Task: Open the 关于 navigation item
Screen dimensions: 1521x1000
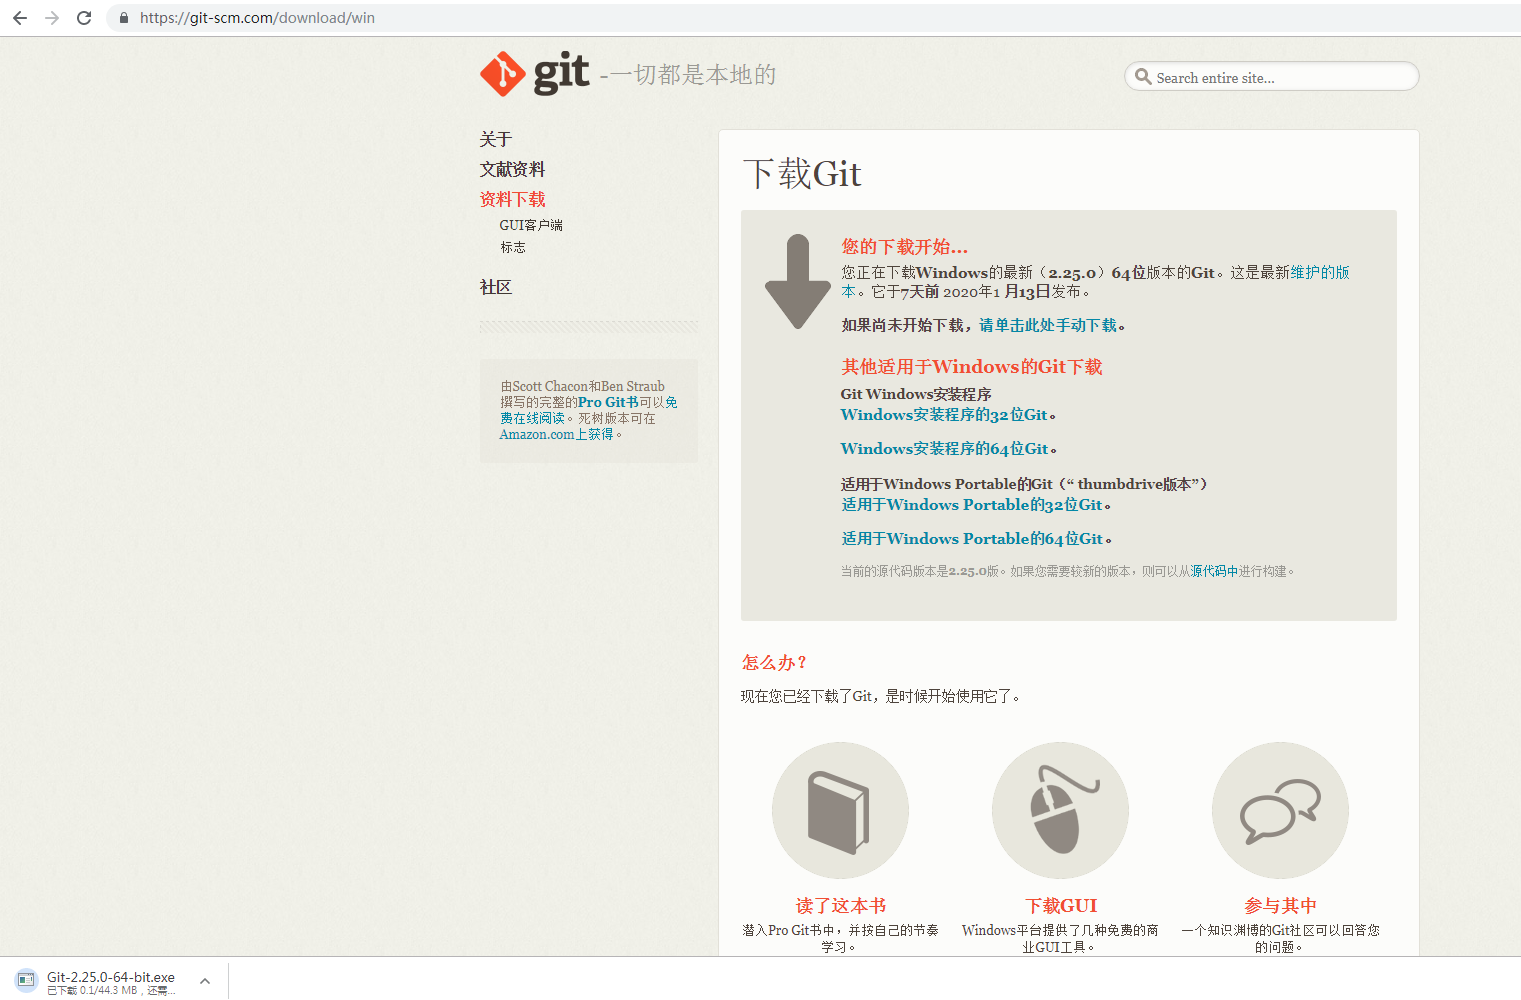Action: click(495, 139)
